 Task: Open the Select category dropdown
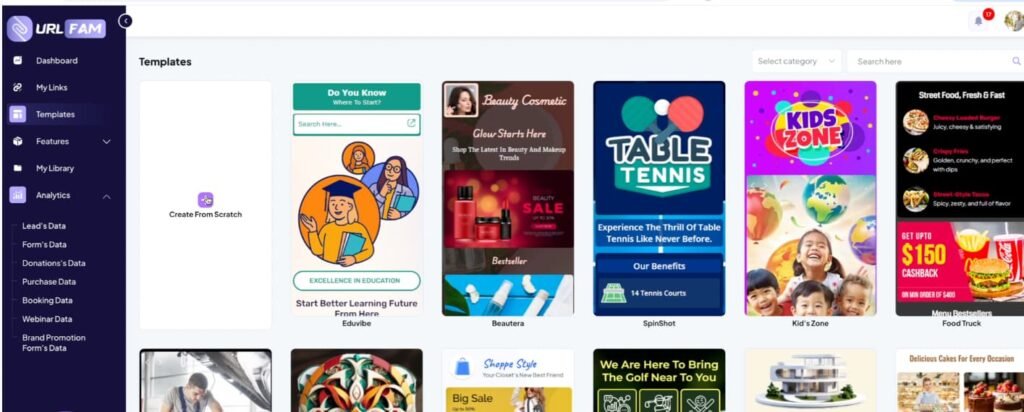point(796,61)
